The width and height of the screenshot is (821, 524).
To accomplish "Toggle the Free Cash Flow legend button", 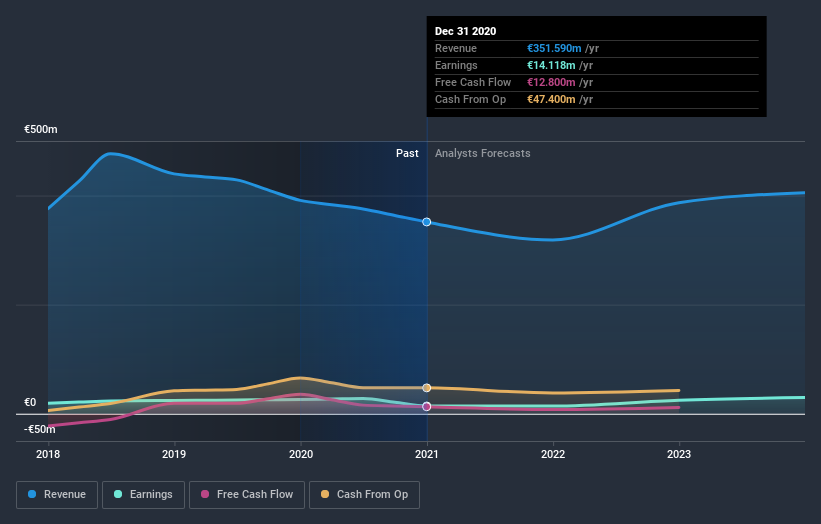I will click(247, 495).
